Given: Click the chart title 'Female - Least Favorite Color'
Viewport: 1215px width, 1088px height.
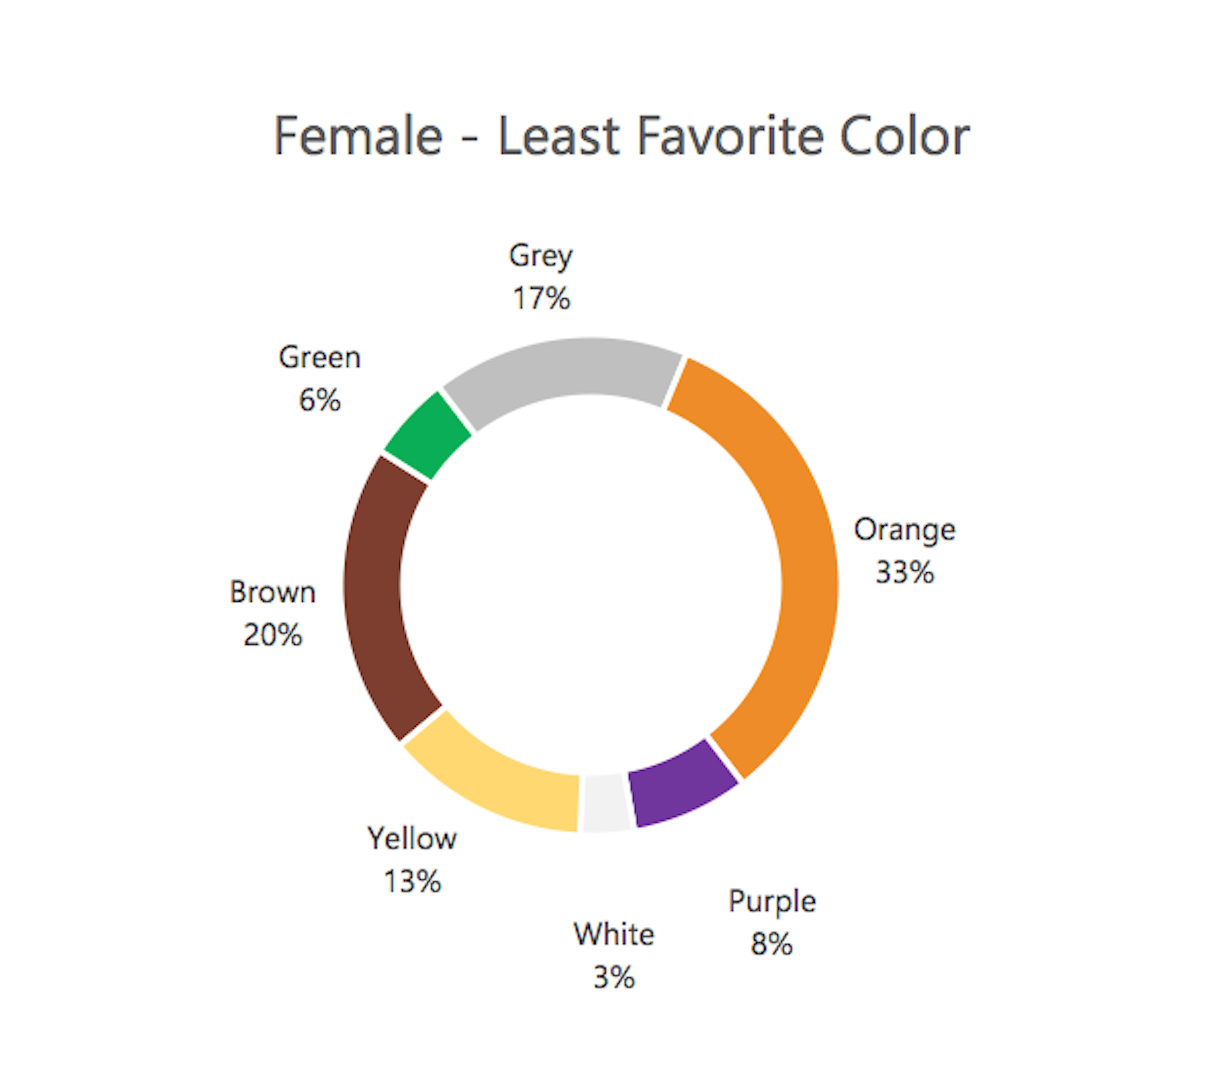Looking at the screenshot, I should [x=621, y=136].
